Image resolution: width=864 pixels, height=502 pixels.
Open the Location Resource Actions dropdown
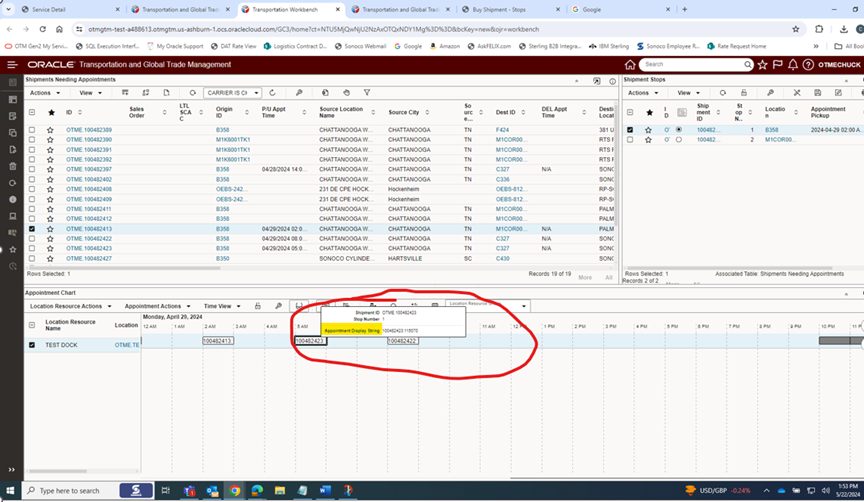pyautogui.click(x=69, y=306)
